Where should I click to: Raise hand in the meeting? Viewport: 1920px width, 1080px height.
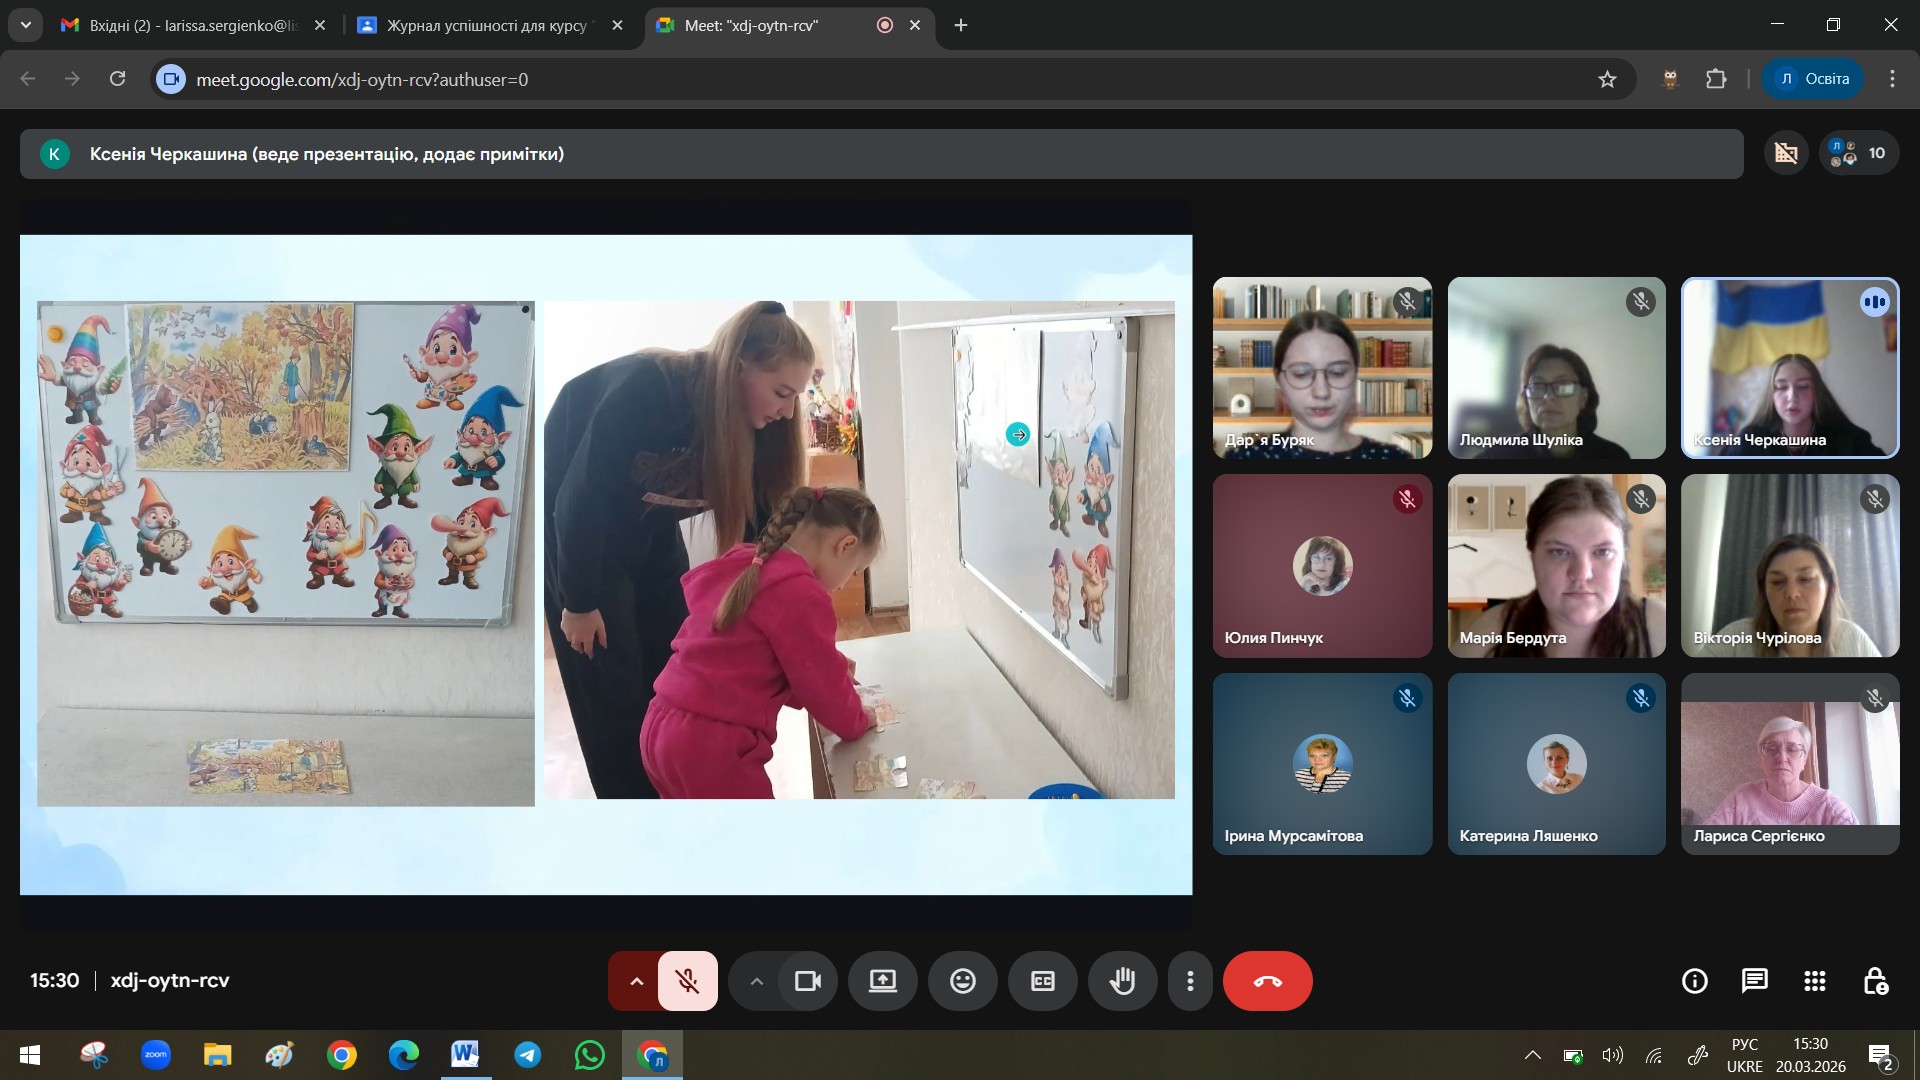(x=1122, y=981)
